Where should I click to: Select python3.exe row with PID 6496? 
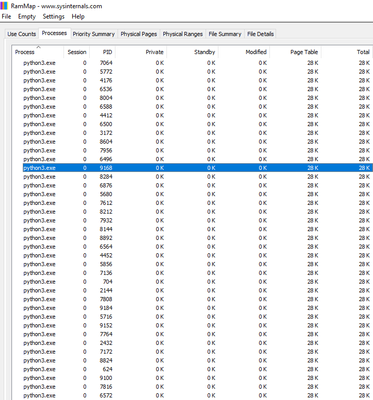pyautogui.click(x=198, y=159)
